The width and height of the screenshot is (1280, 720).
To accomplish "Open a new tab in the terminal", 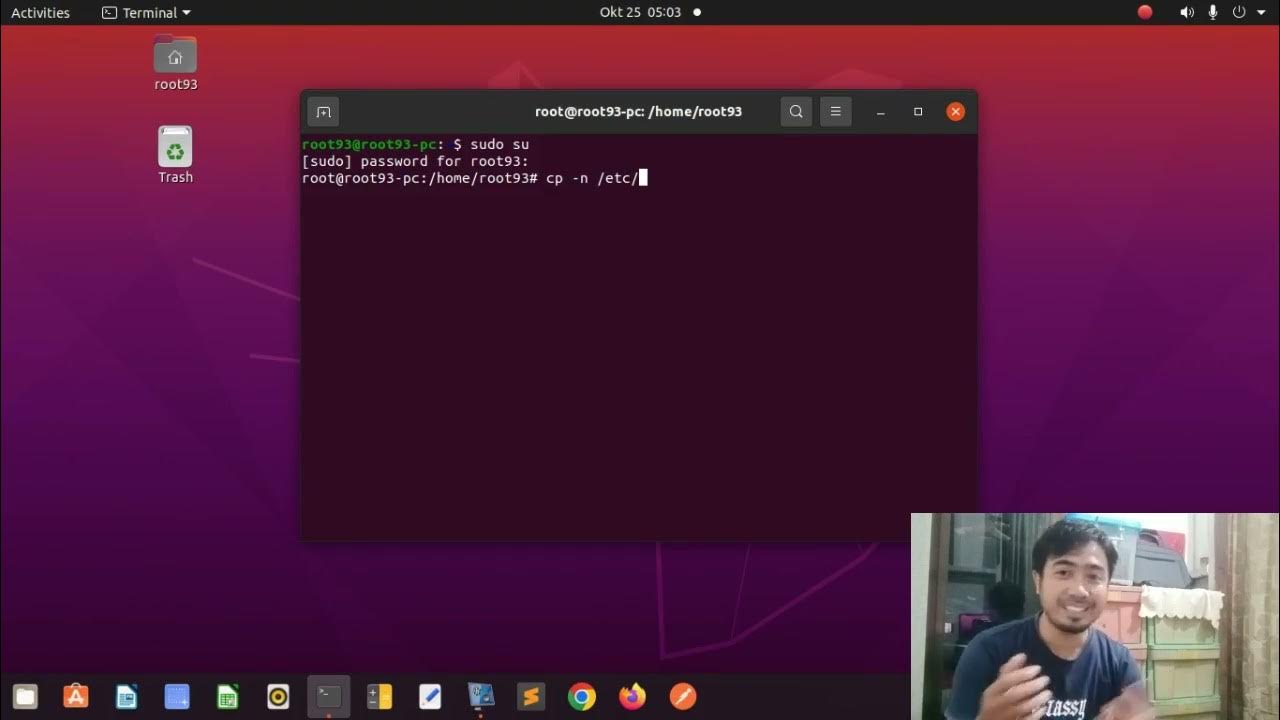I will point(323,112).
